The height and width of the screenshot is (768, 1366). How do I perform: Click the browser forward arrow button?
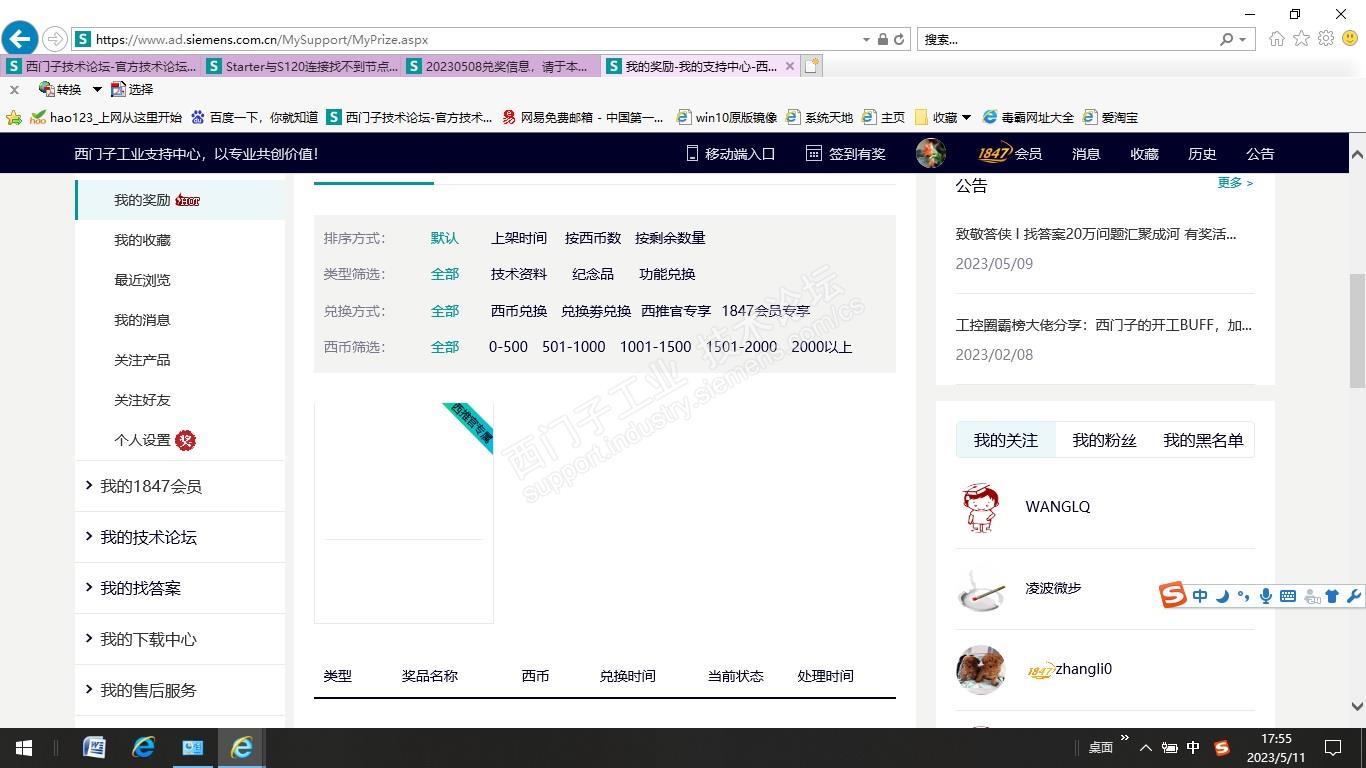[55, 39]
